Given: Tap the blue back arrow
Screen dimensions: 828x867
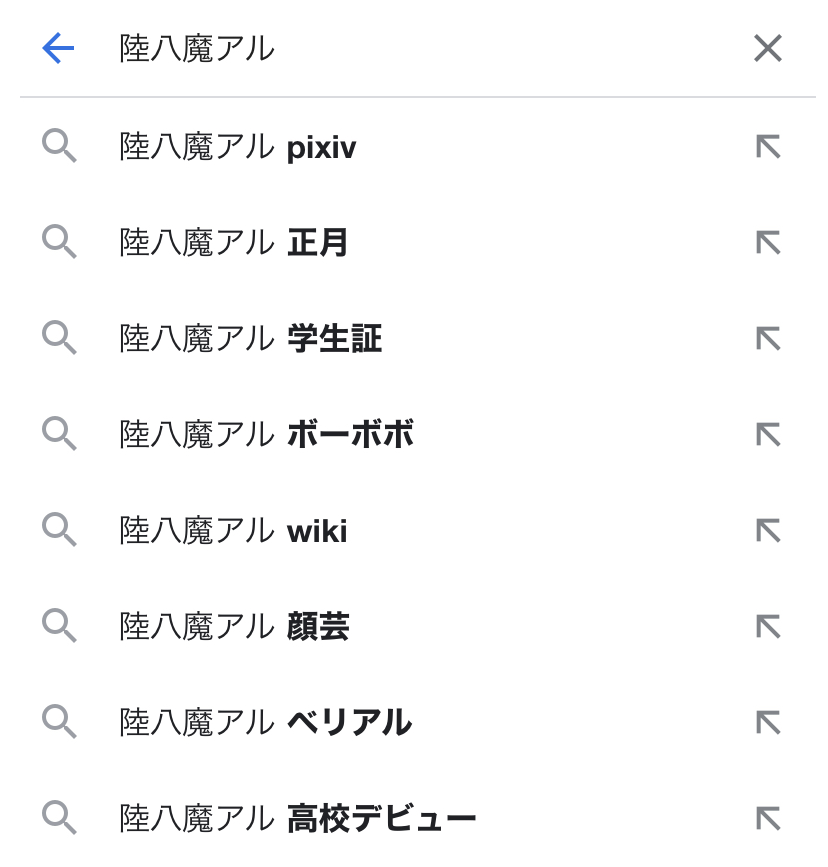Looking at the screenshot, I should click(58, 48).
